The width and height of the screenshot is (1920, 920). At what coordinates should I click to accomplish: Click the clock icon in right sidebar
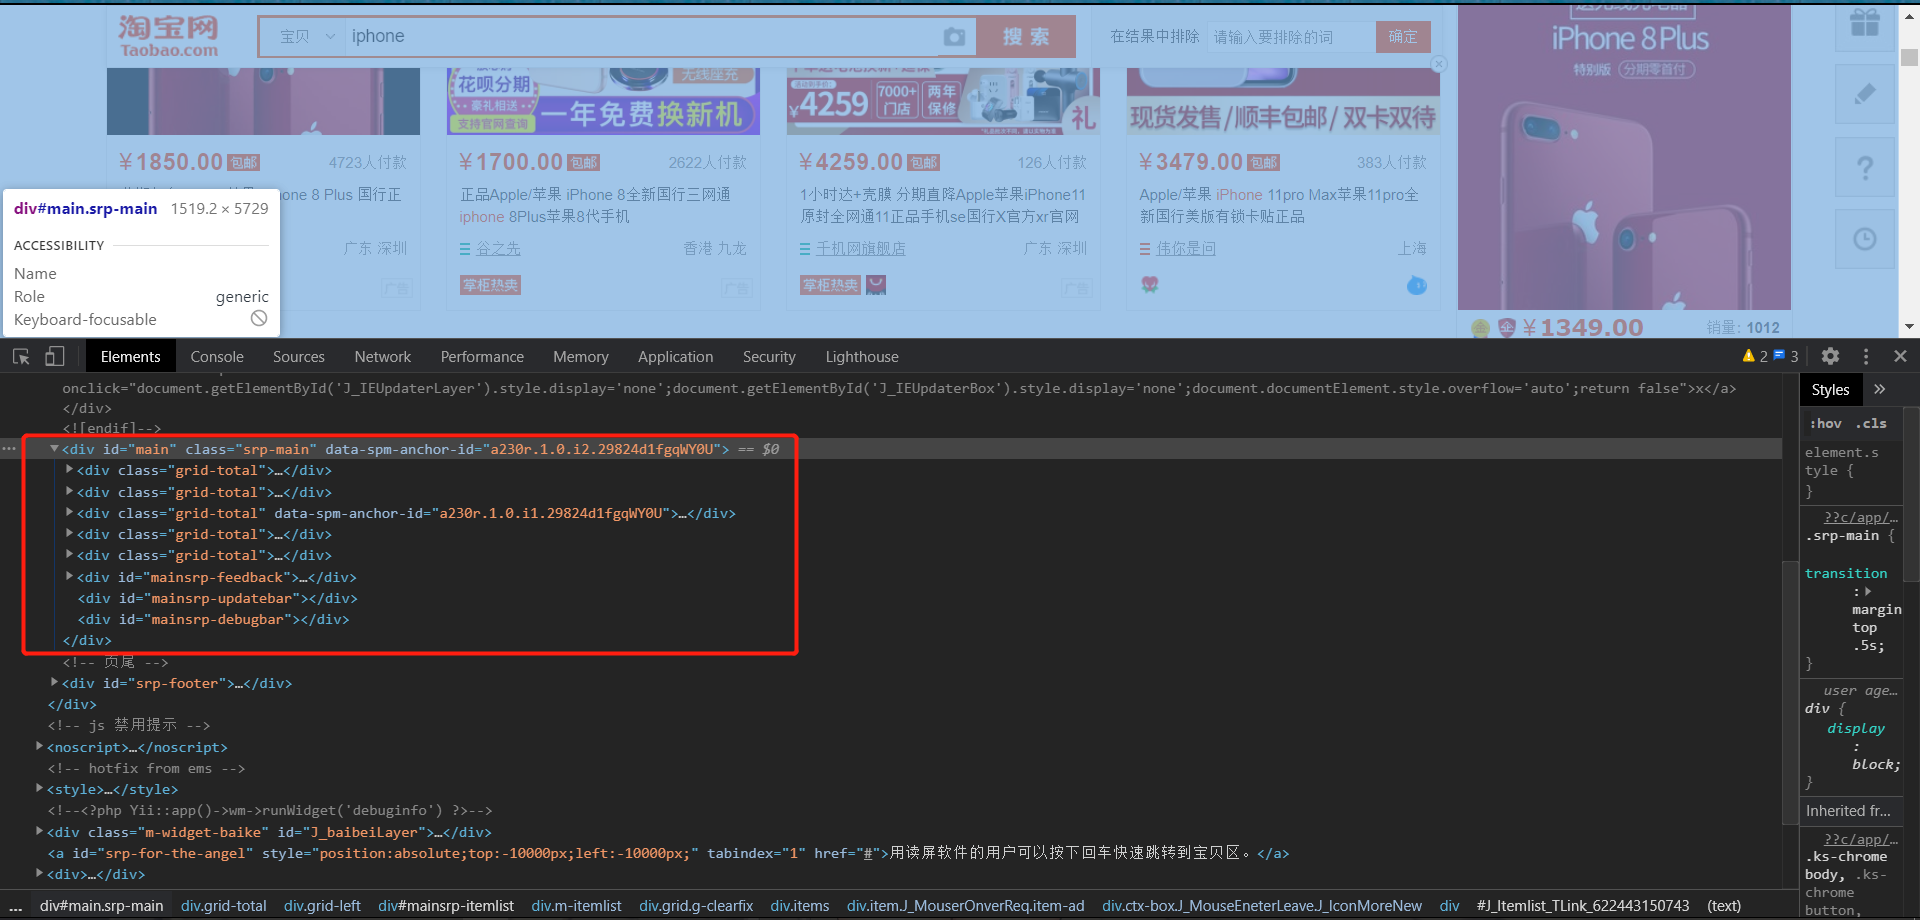point(1865,238)
